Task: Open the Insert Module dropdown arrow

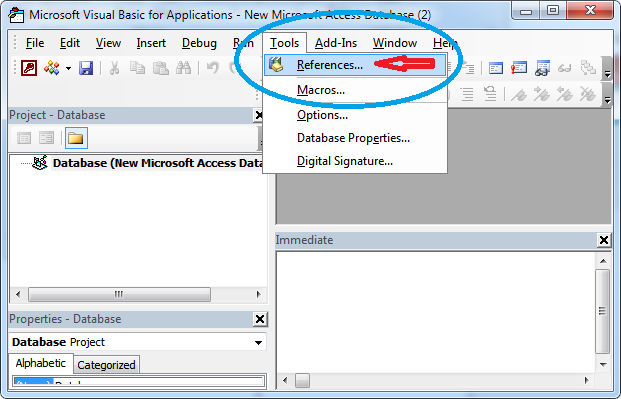Action: click(x=68, y=69)
